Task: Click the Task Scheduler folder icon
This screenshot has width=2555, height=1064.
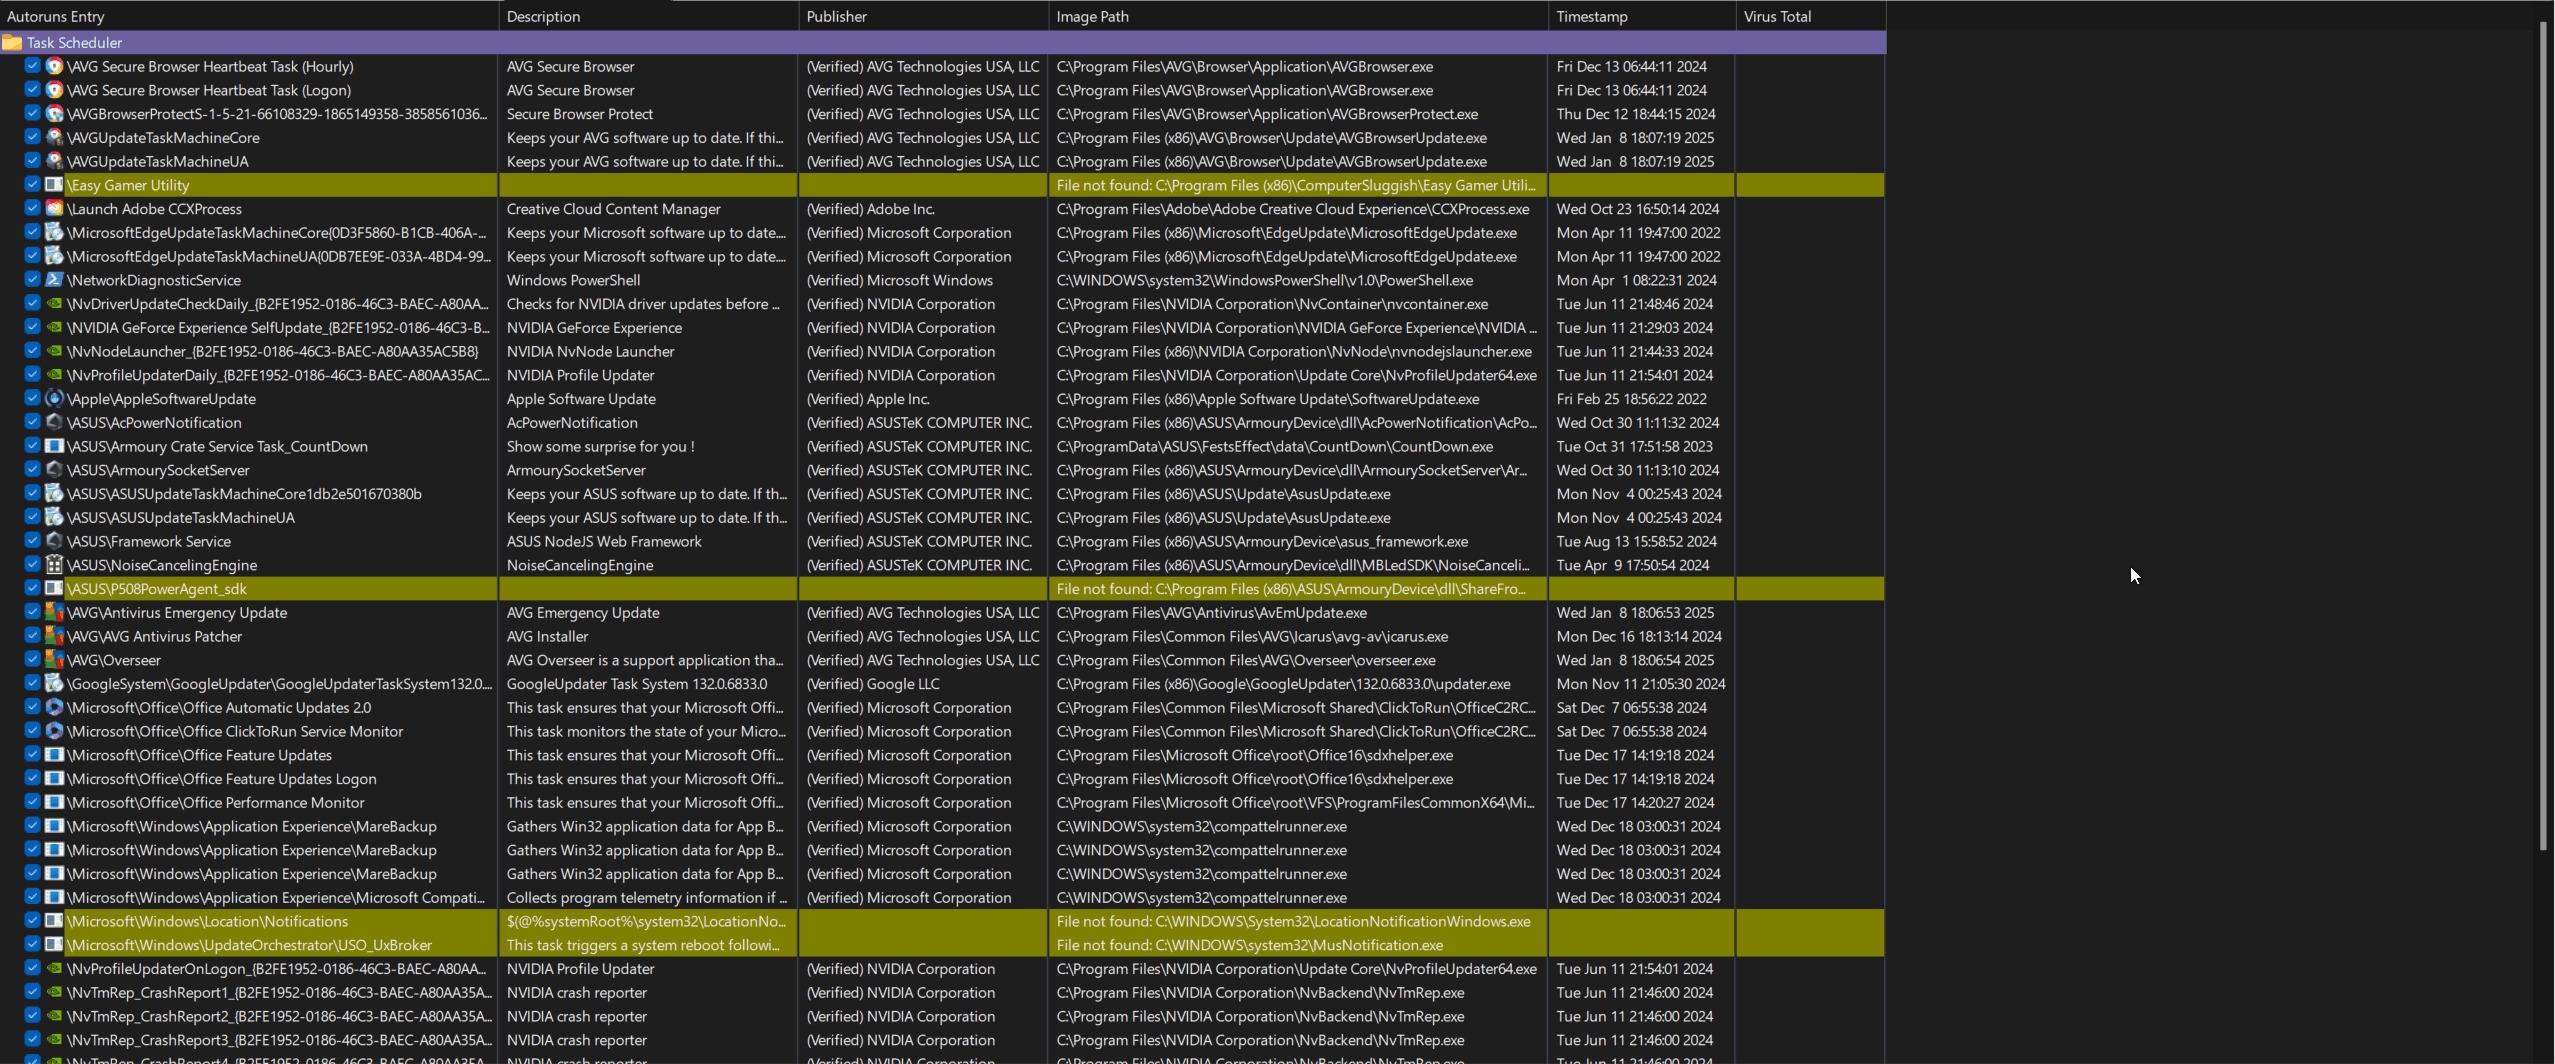Action: click(x=12, y=42)
